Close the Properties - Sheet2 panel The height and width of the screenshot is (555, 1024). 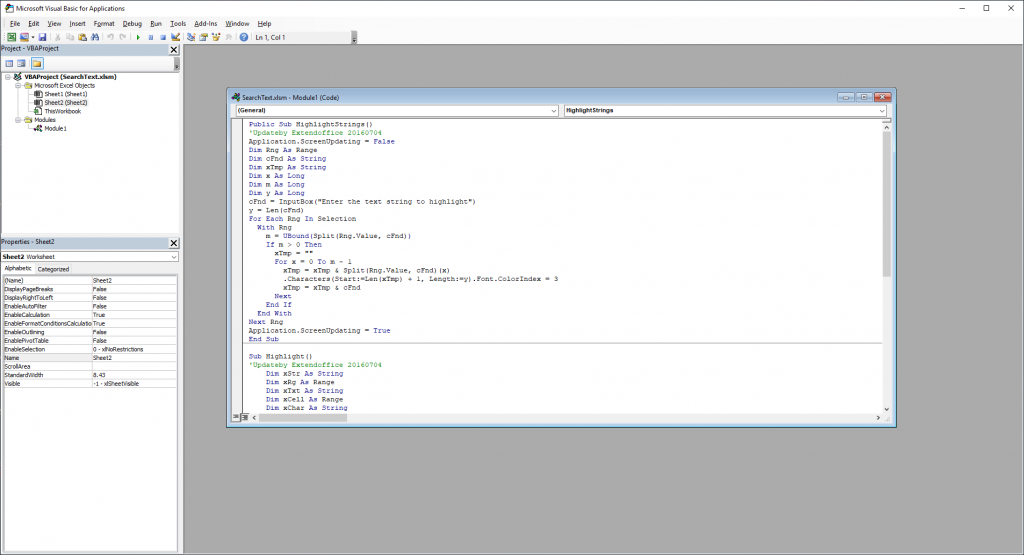pyautogui.click(x=174, y=242)
